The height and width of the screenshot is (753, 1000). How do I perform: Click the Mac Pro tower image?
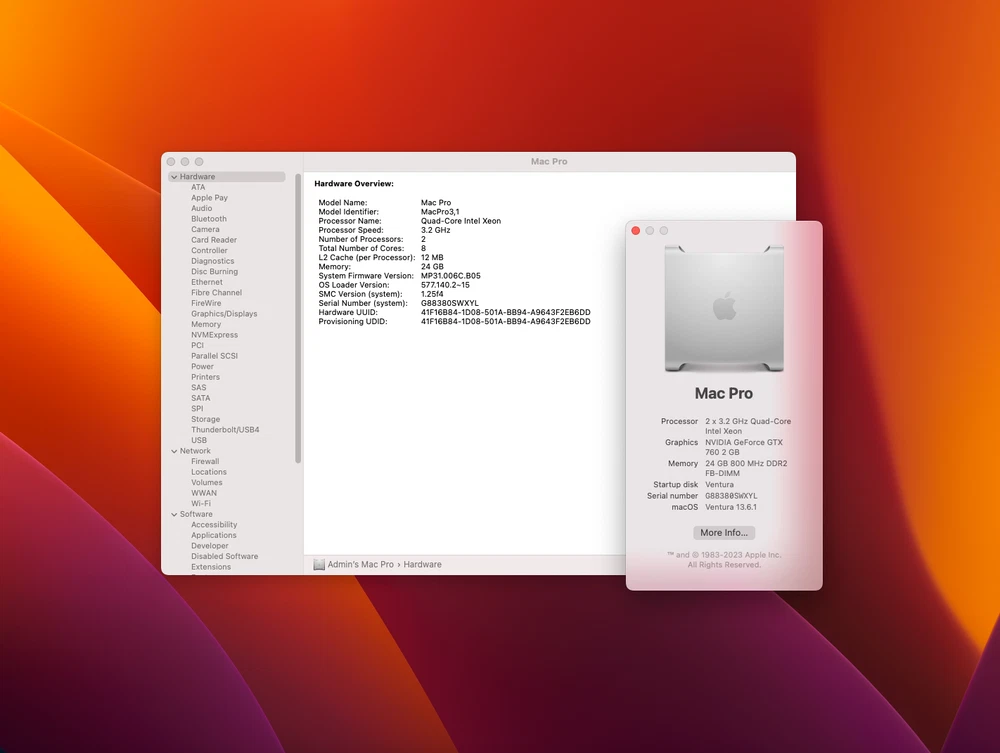[x=724, y=309]
